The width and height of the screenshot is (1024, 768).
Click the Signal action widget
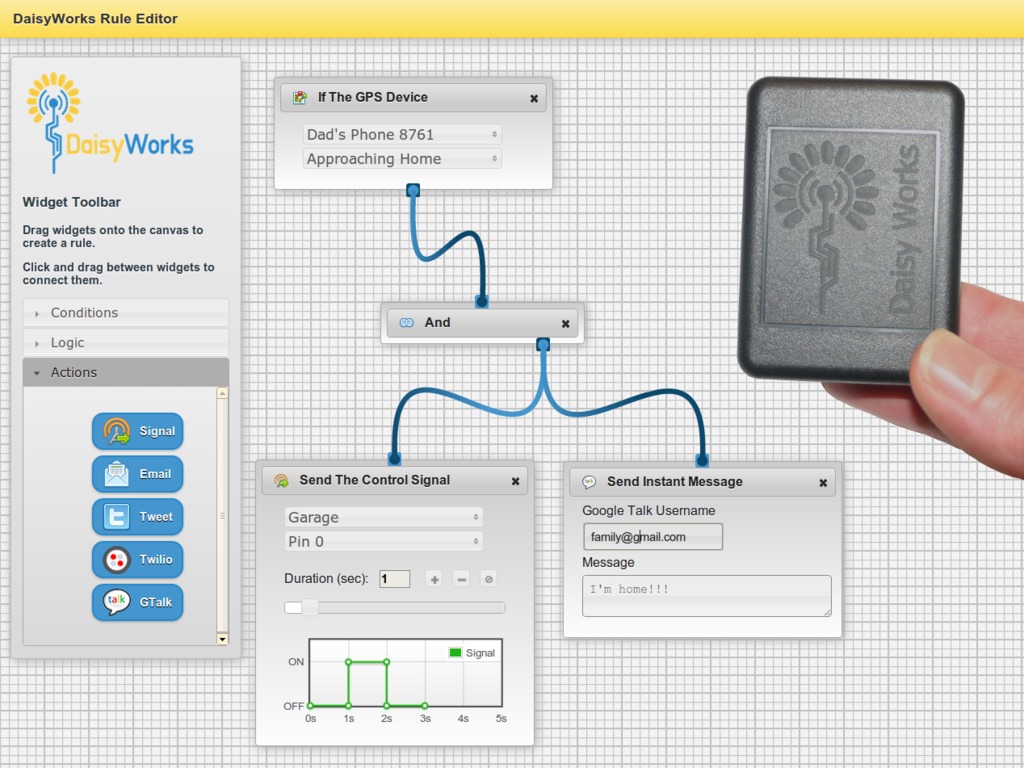(x=137, y=431)
